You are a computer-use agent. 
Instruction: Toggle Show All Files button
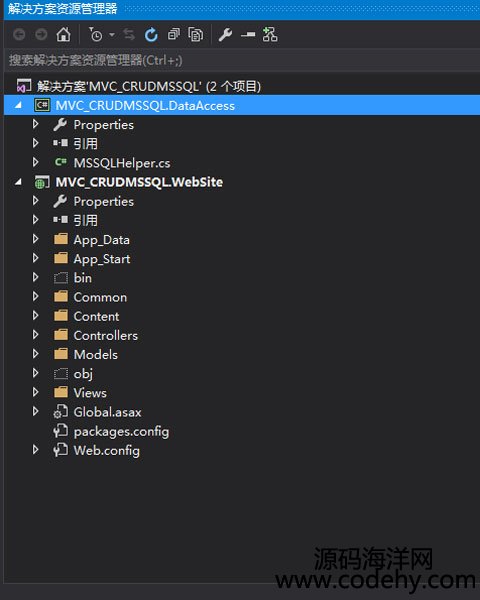point(196,35)
